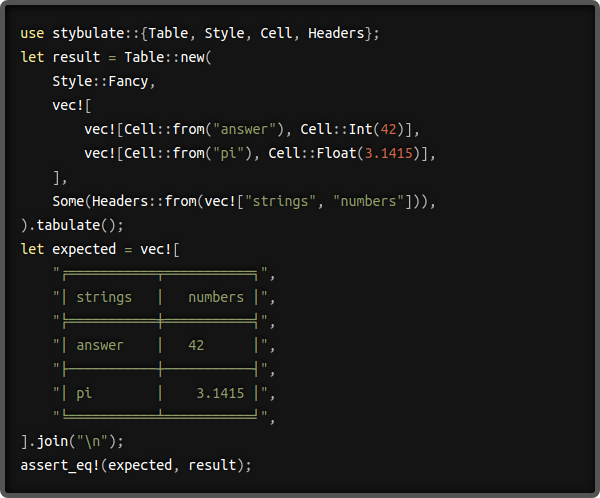The width and height of the screenshot is (600, 498).
Task: Click the numbers cell in expected table
Action: [216, 297]
